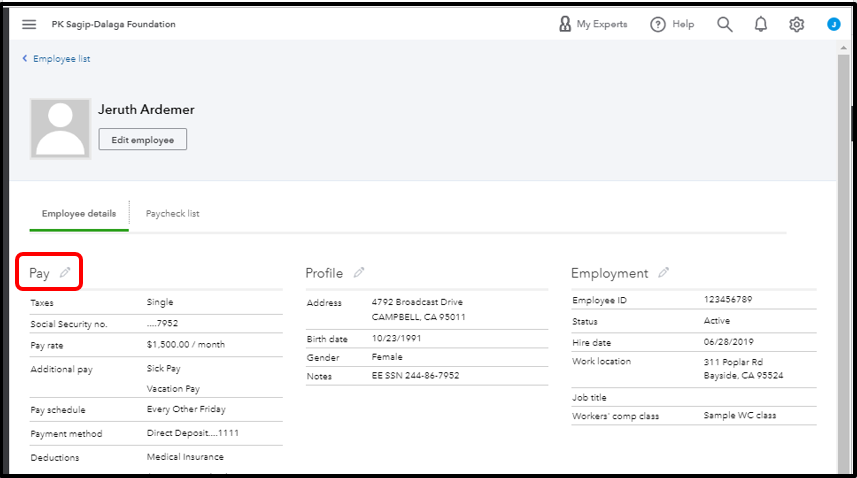The width and height of the screenshot is (857, 478).
Task: Click the Edit employee button
Action: [x=142, y=140]
